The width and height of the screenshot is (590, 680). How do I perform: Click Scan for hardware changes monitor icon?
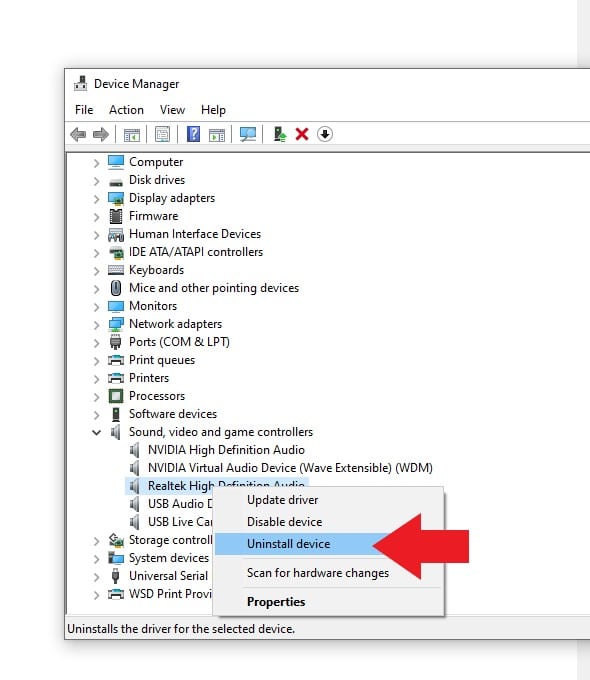point(248,134)
